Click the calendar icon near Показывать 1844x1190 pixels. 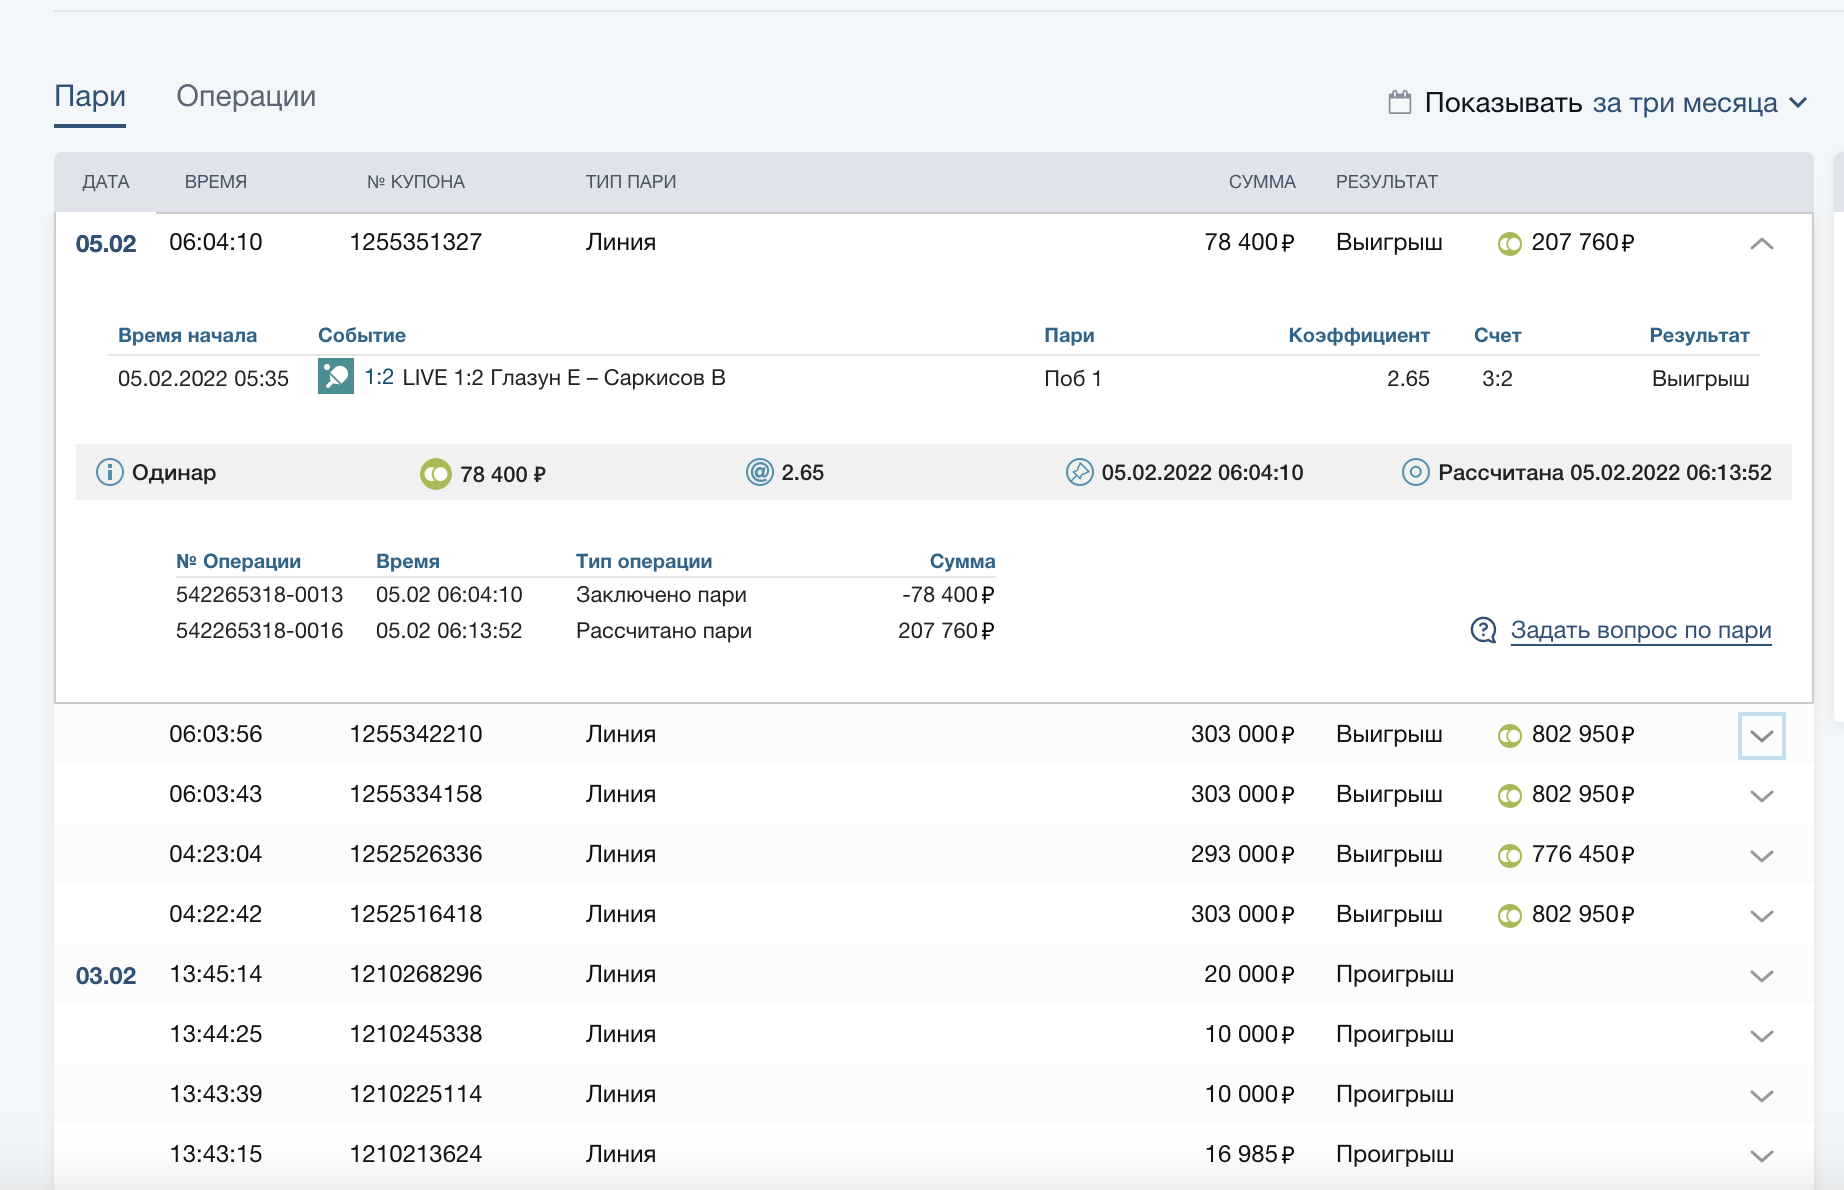tap(1400, 102)
